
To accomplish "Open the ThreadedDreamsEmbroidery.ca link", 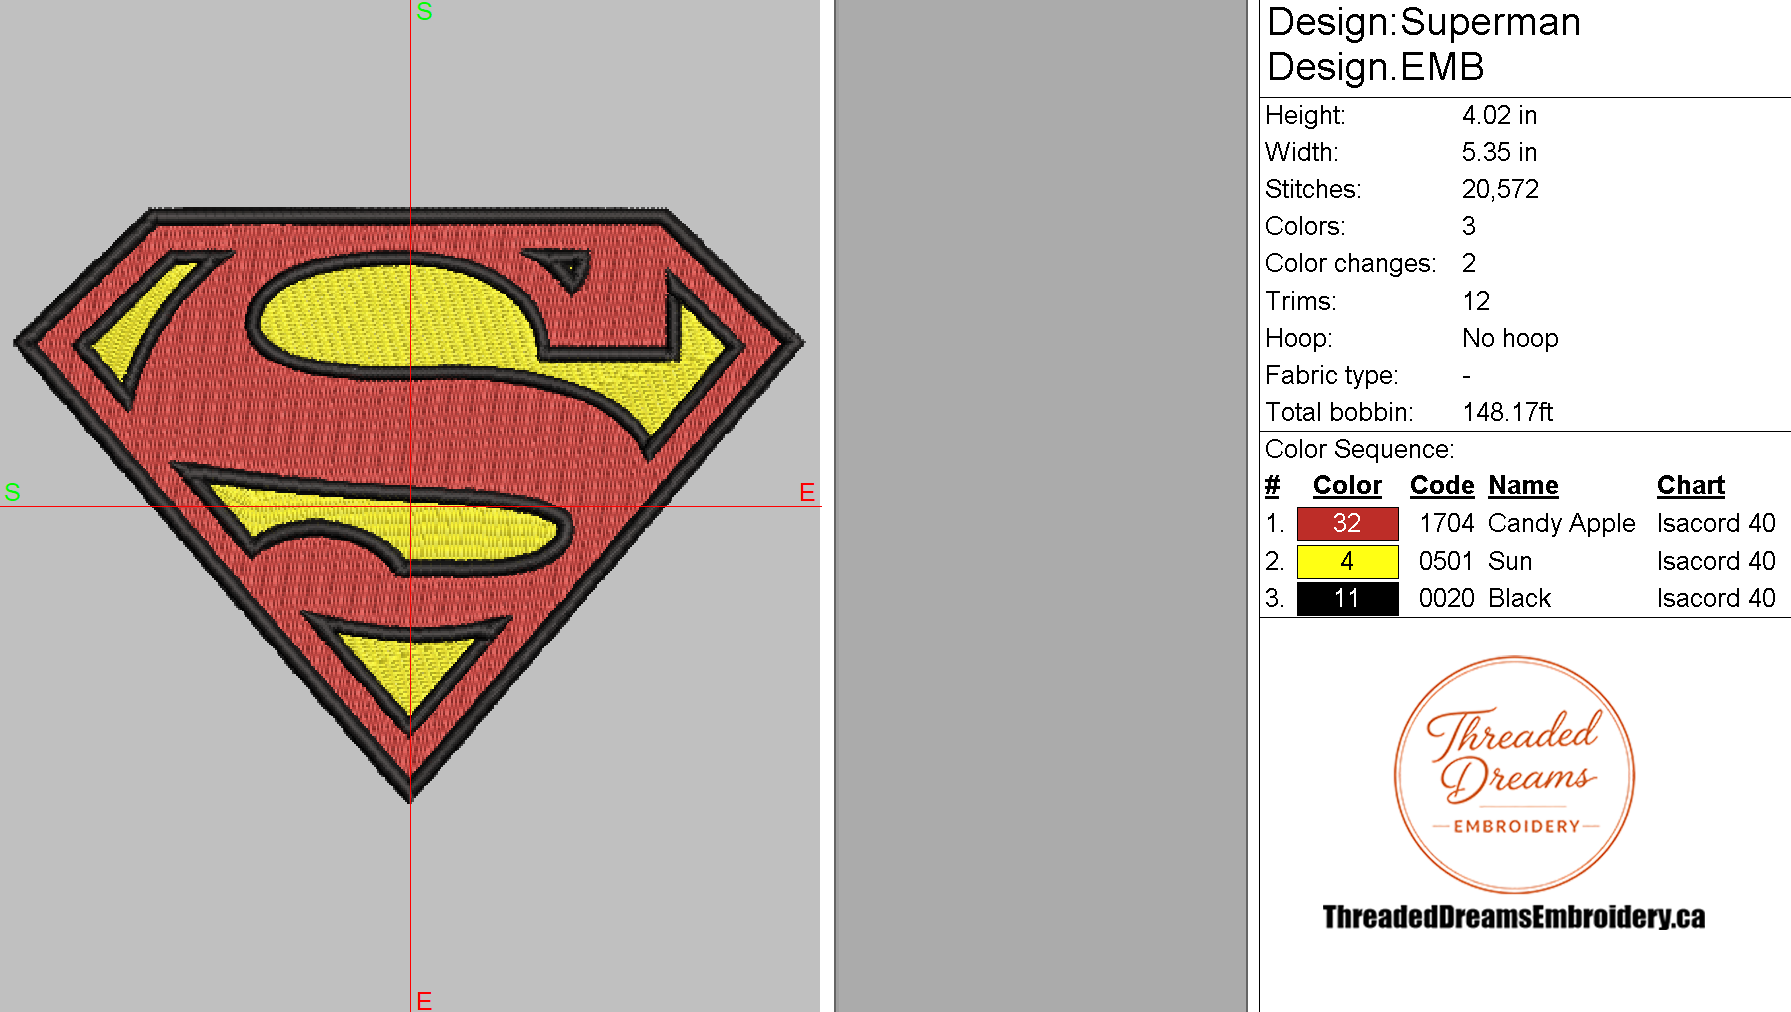I will tap(1514, 917).
